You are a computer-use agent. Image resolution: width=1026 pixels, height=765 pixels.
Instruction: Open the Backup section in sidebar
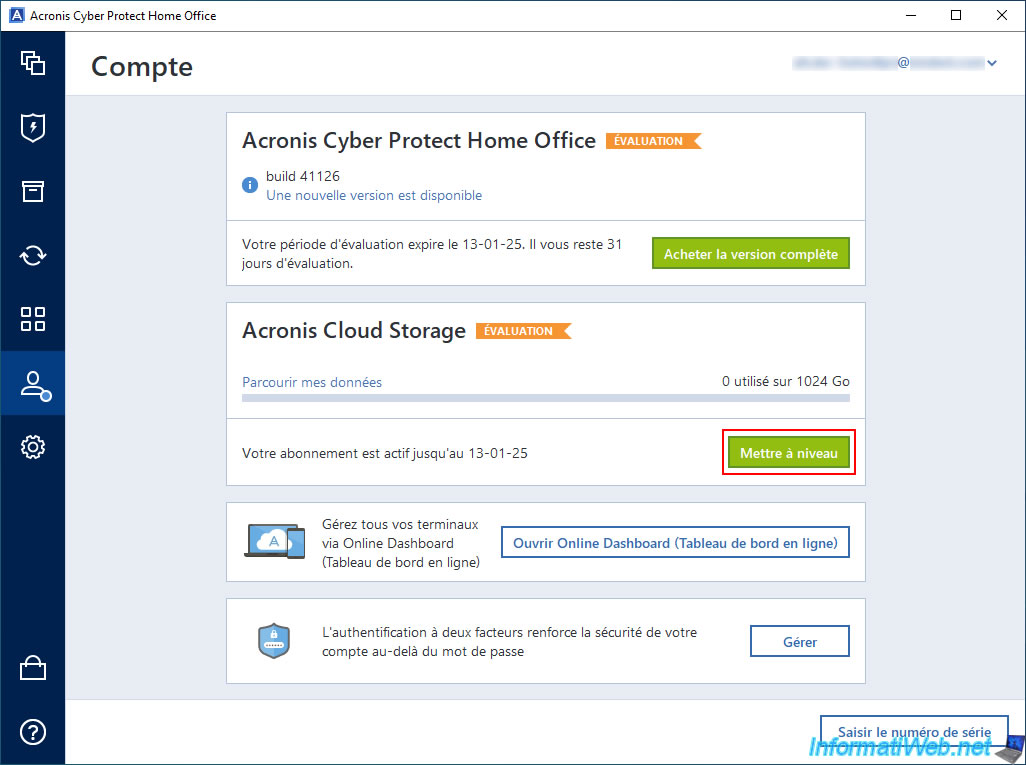pos(33,63)
